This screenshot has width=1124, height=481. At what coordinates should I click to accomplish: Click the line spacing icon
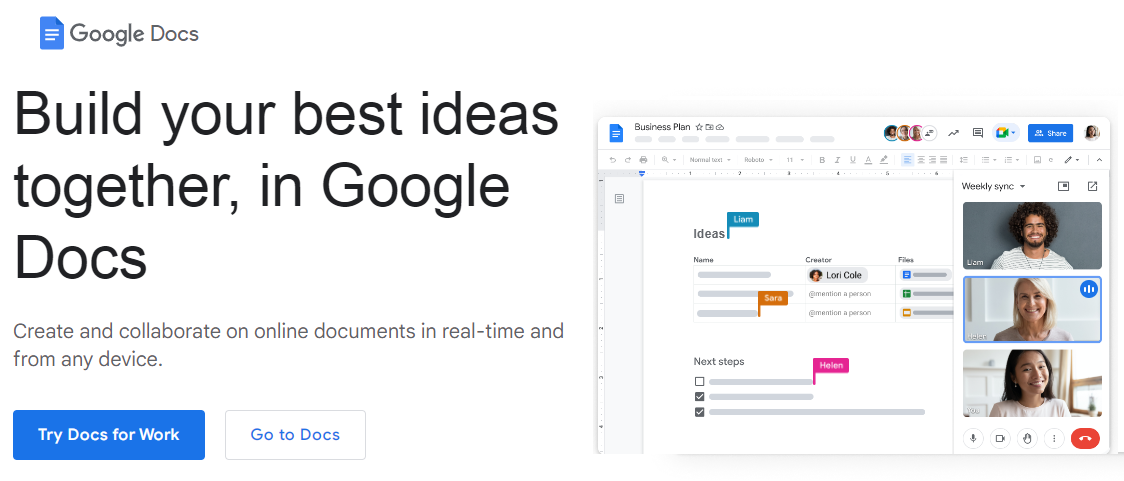(x=964, y=160)
